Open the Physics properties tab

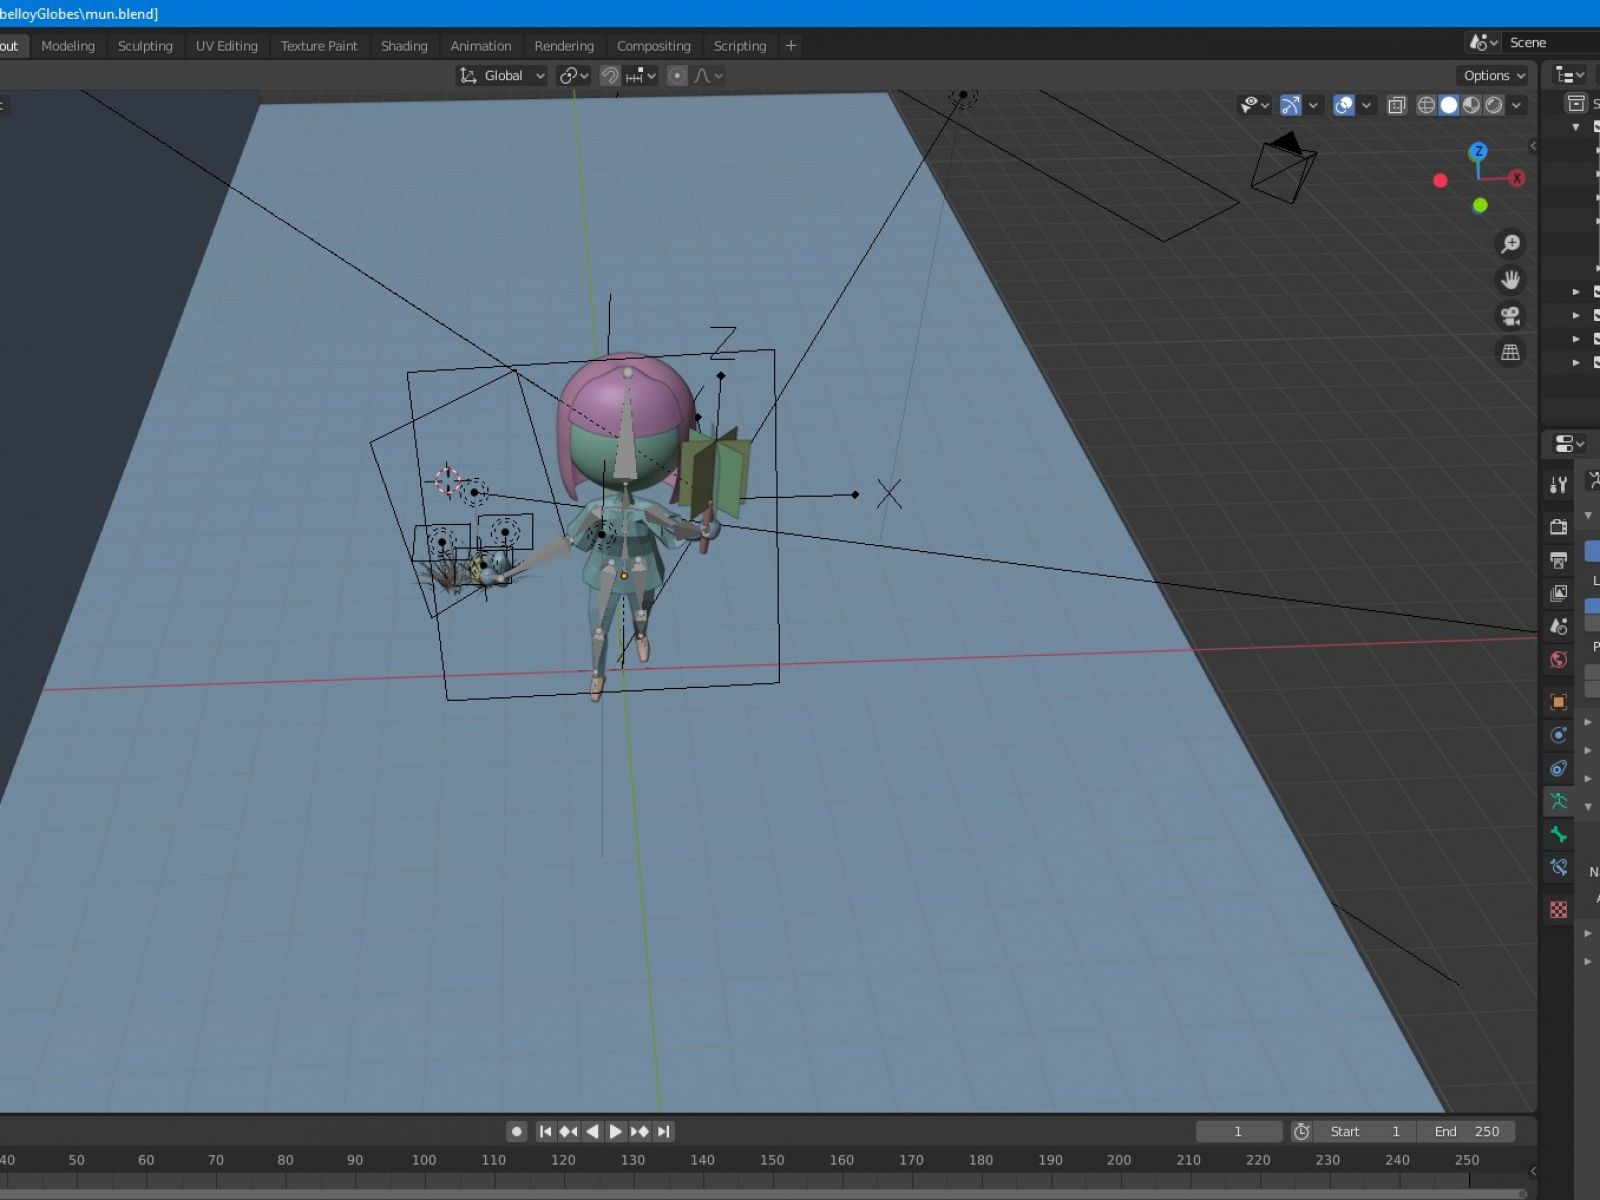[x=1558, y=735]
